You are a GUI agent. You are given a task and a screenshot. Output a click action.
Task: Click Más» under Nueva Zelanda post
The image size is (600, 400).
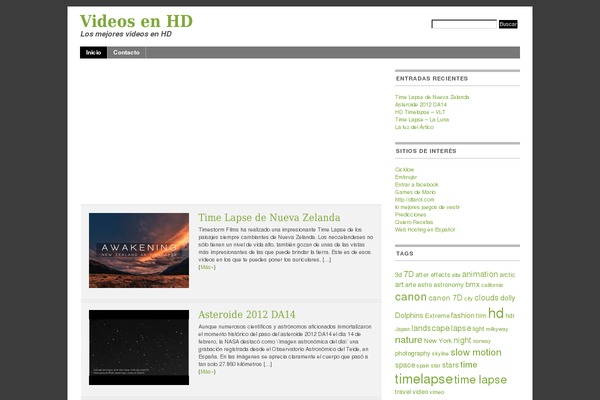coord(207,267)
